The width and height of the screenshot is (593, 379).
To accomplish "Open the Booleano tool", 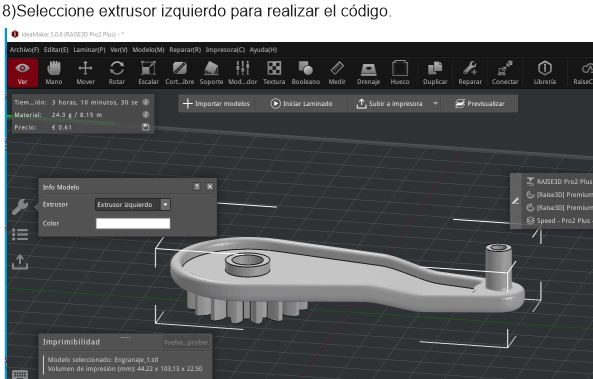I will point(306,73).
